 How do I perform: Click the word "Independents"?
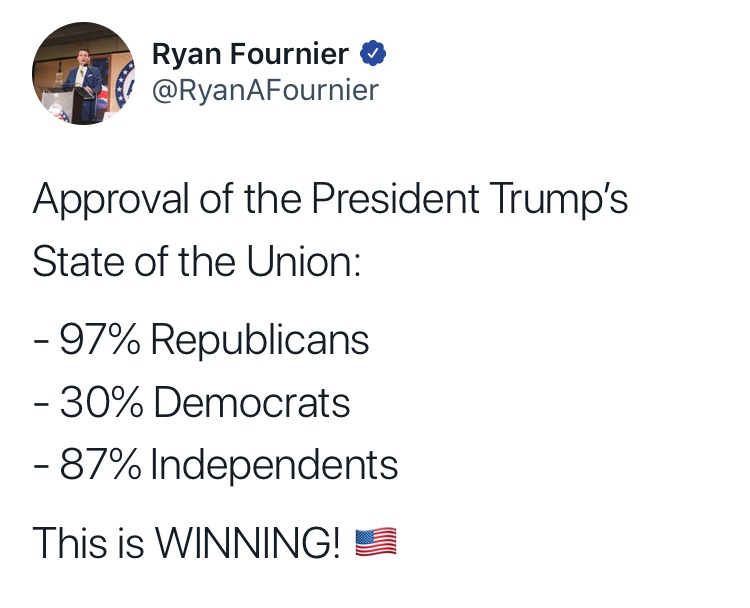pyautogui.click(x=274, y=465)
